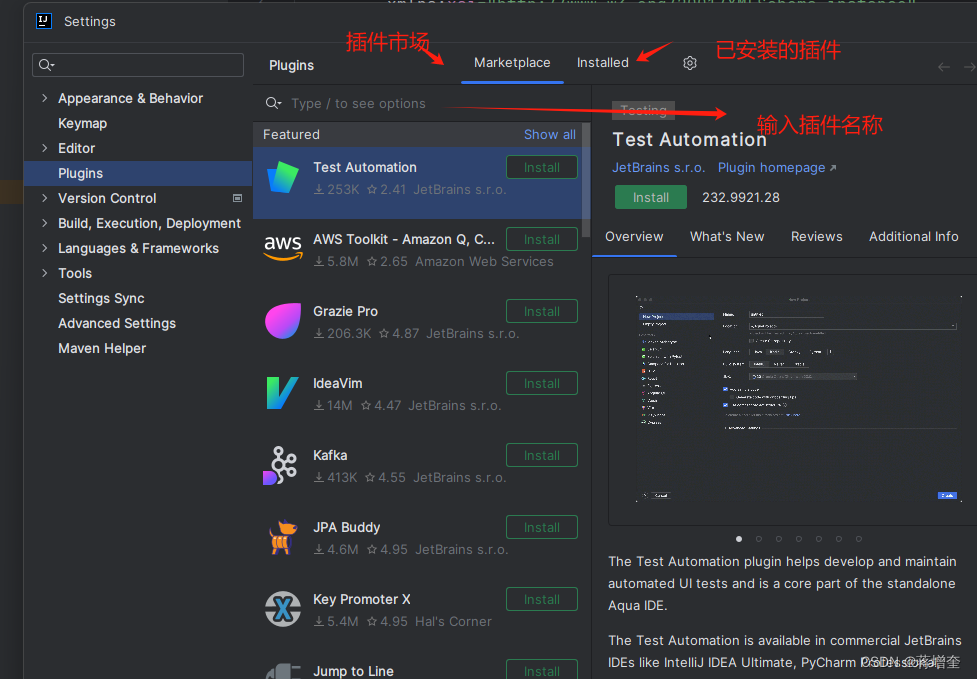Click the Test Automation plugin icon

[x=283, y=178]
